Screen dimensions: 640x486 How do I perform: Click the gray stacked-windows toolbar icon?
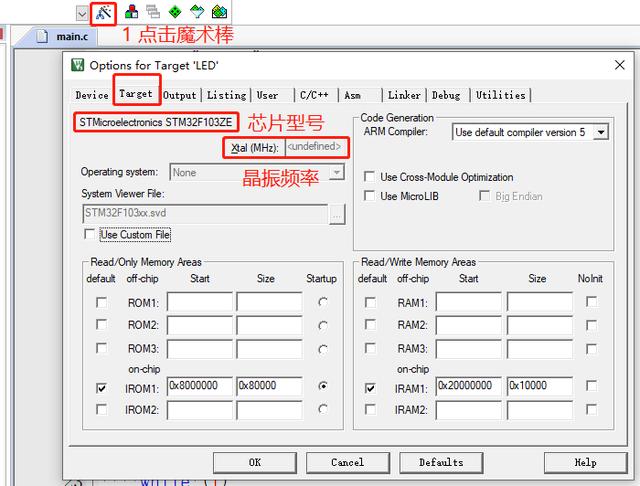[x=153, y=12]
